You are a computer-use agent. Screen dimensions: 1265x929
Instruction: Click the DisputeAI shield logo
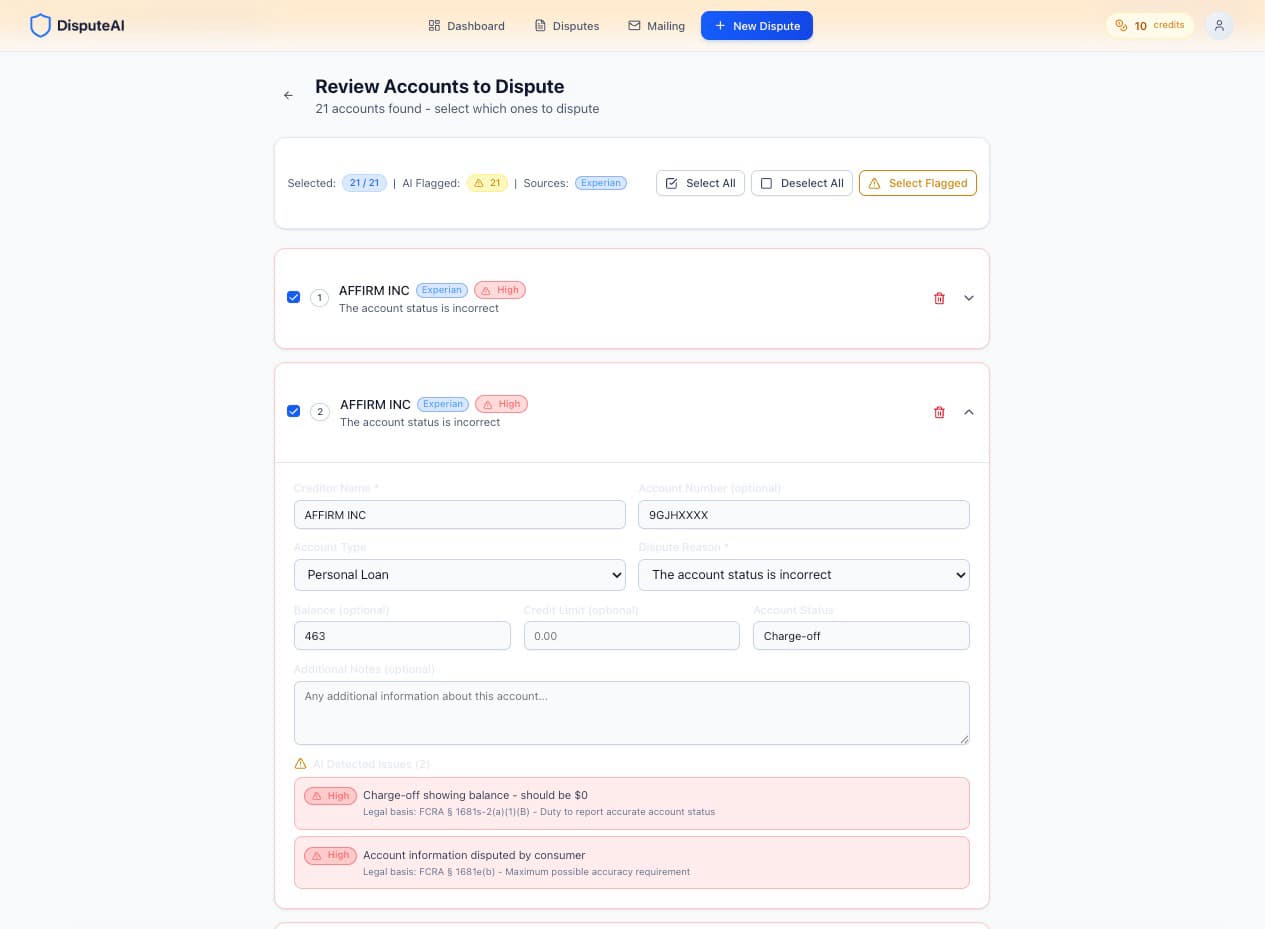click(41, 25)
